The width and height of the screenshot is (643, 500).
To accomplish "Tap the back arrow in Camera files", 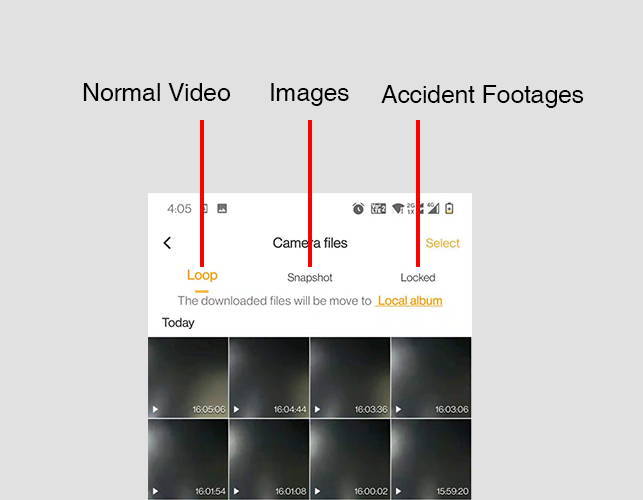I will pos(167,243).
